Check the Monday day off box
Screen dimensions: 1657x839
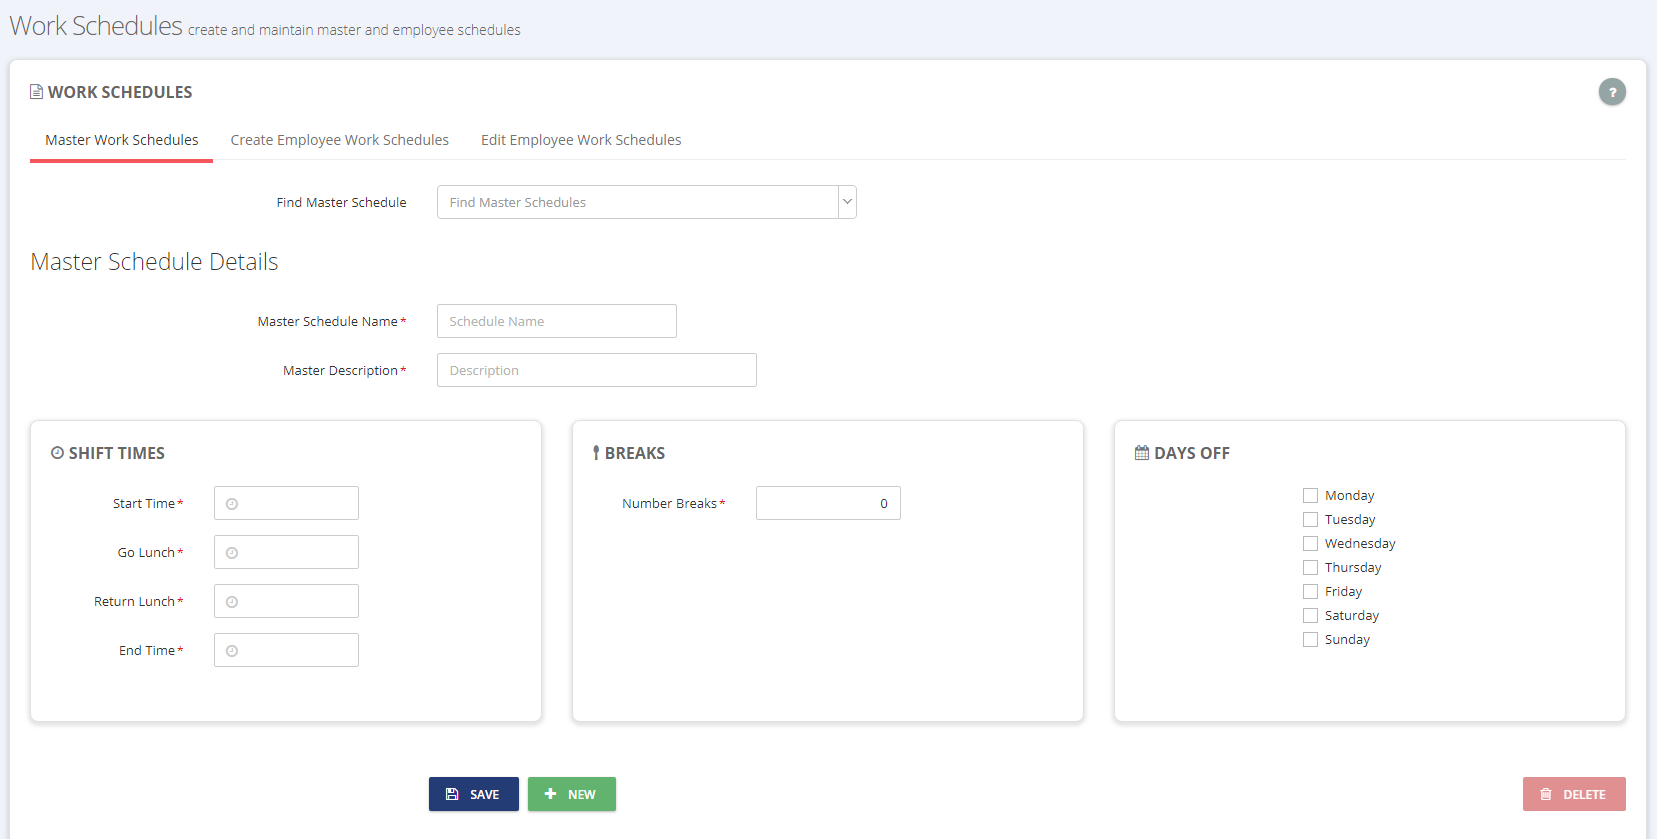1310,495
